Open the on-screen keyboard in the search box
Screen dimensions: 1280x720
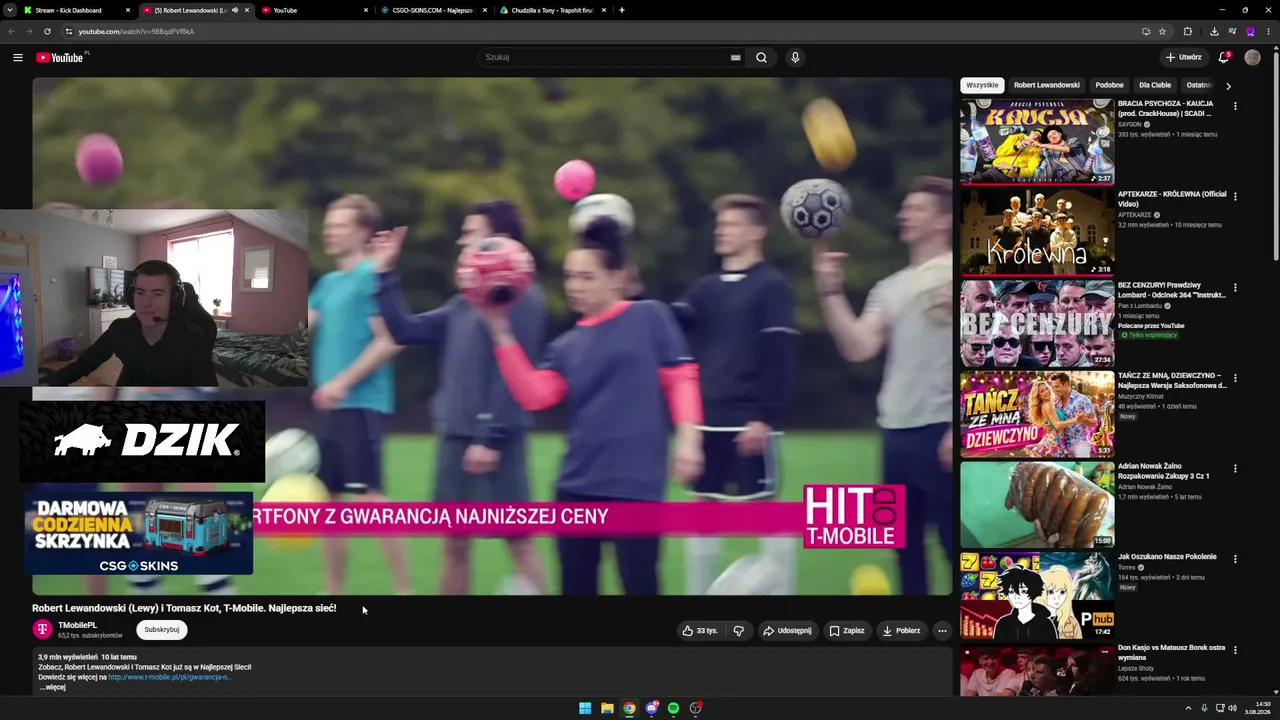(x=735, y=58)
